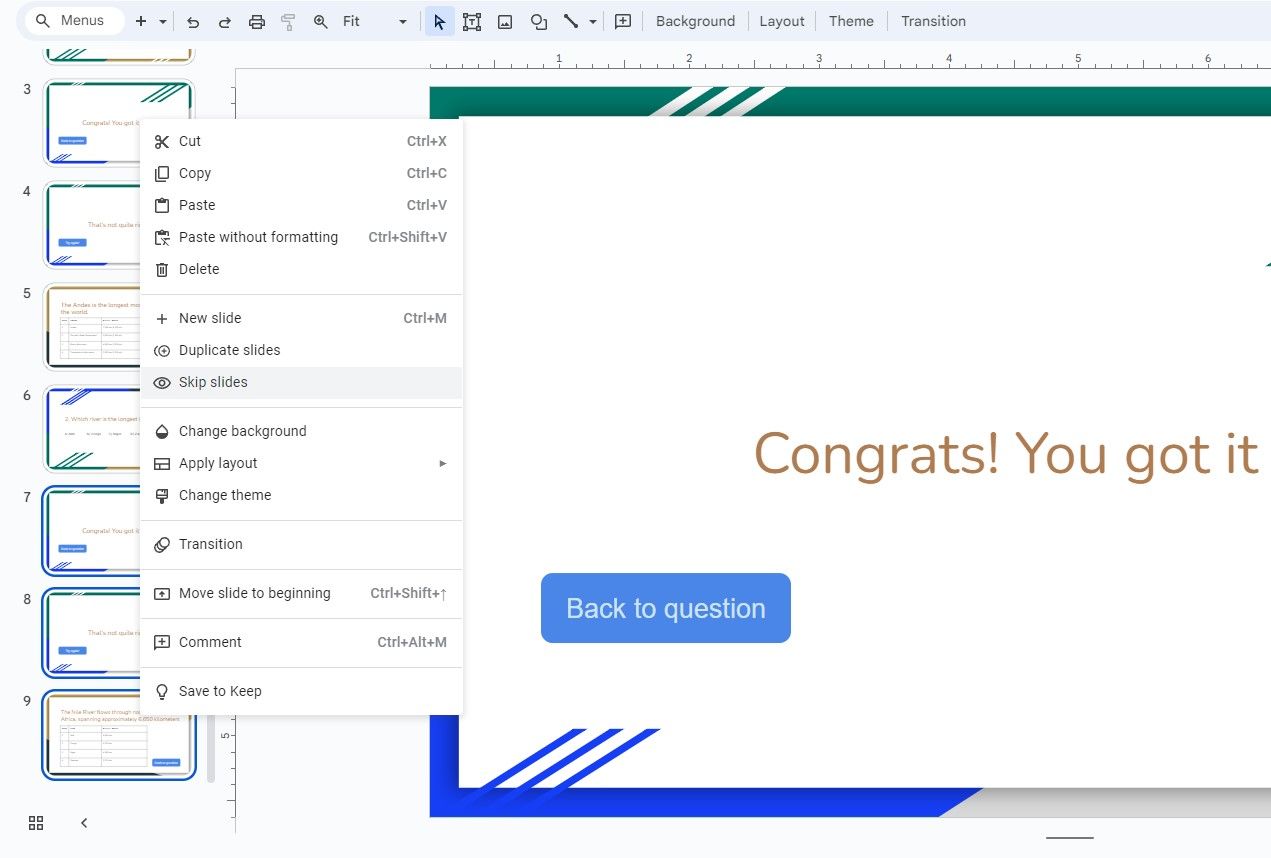Choose Change theme

click(301, 495)
